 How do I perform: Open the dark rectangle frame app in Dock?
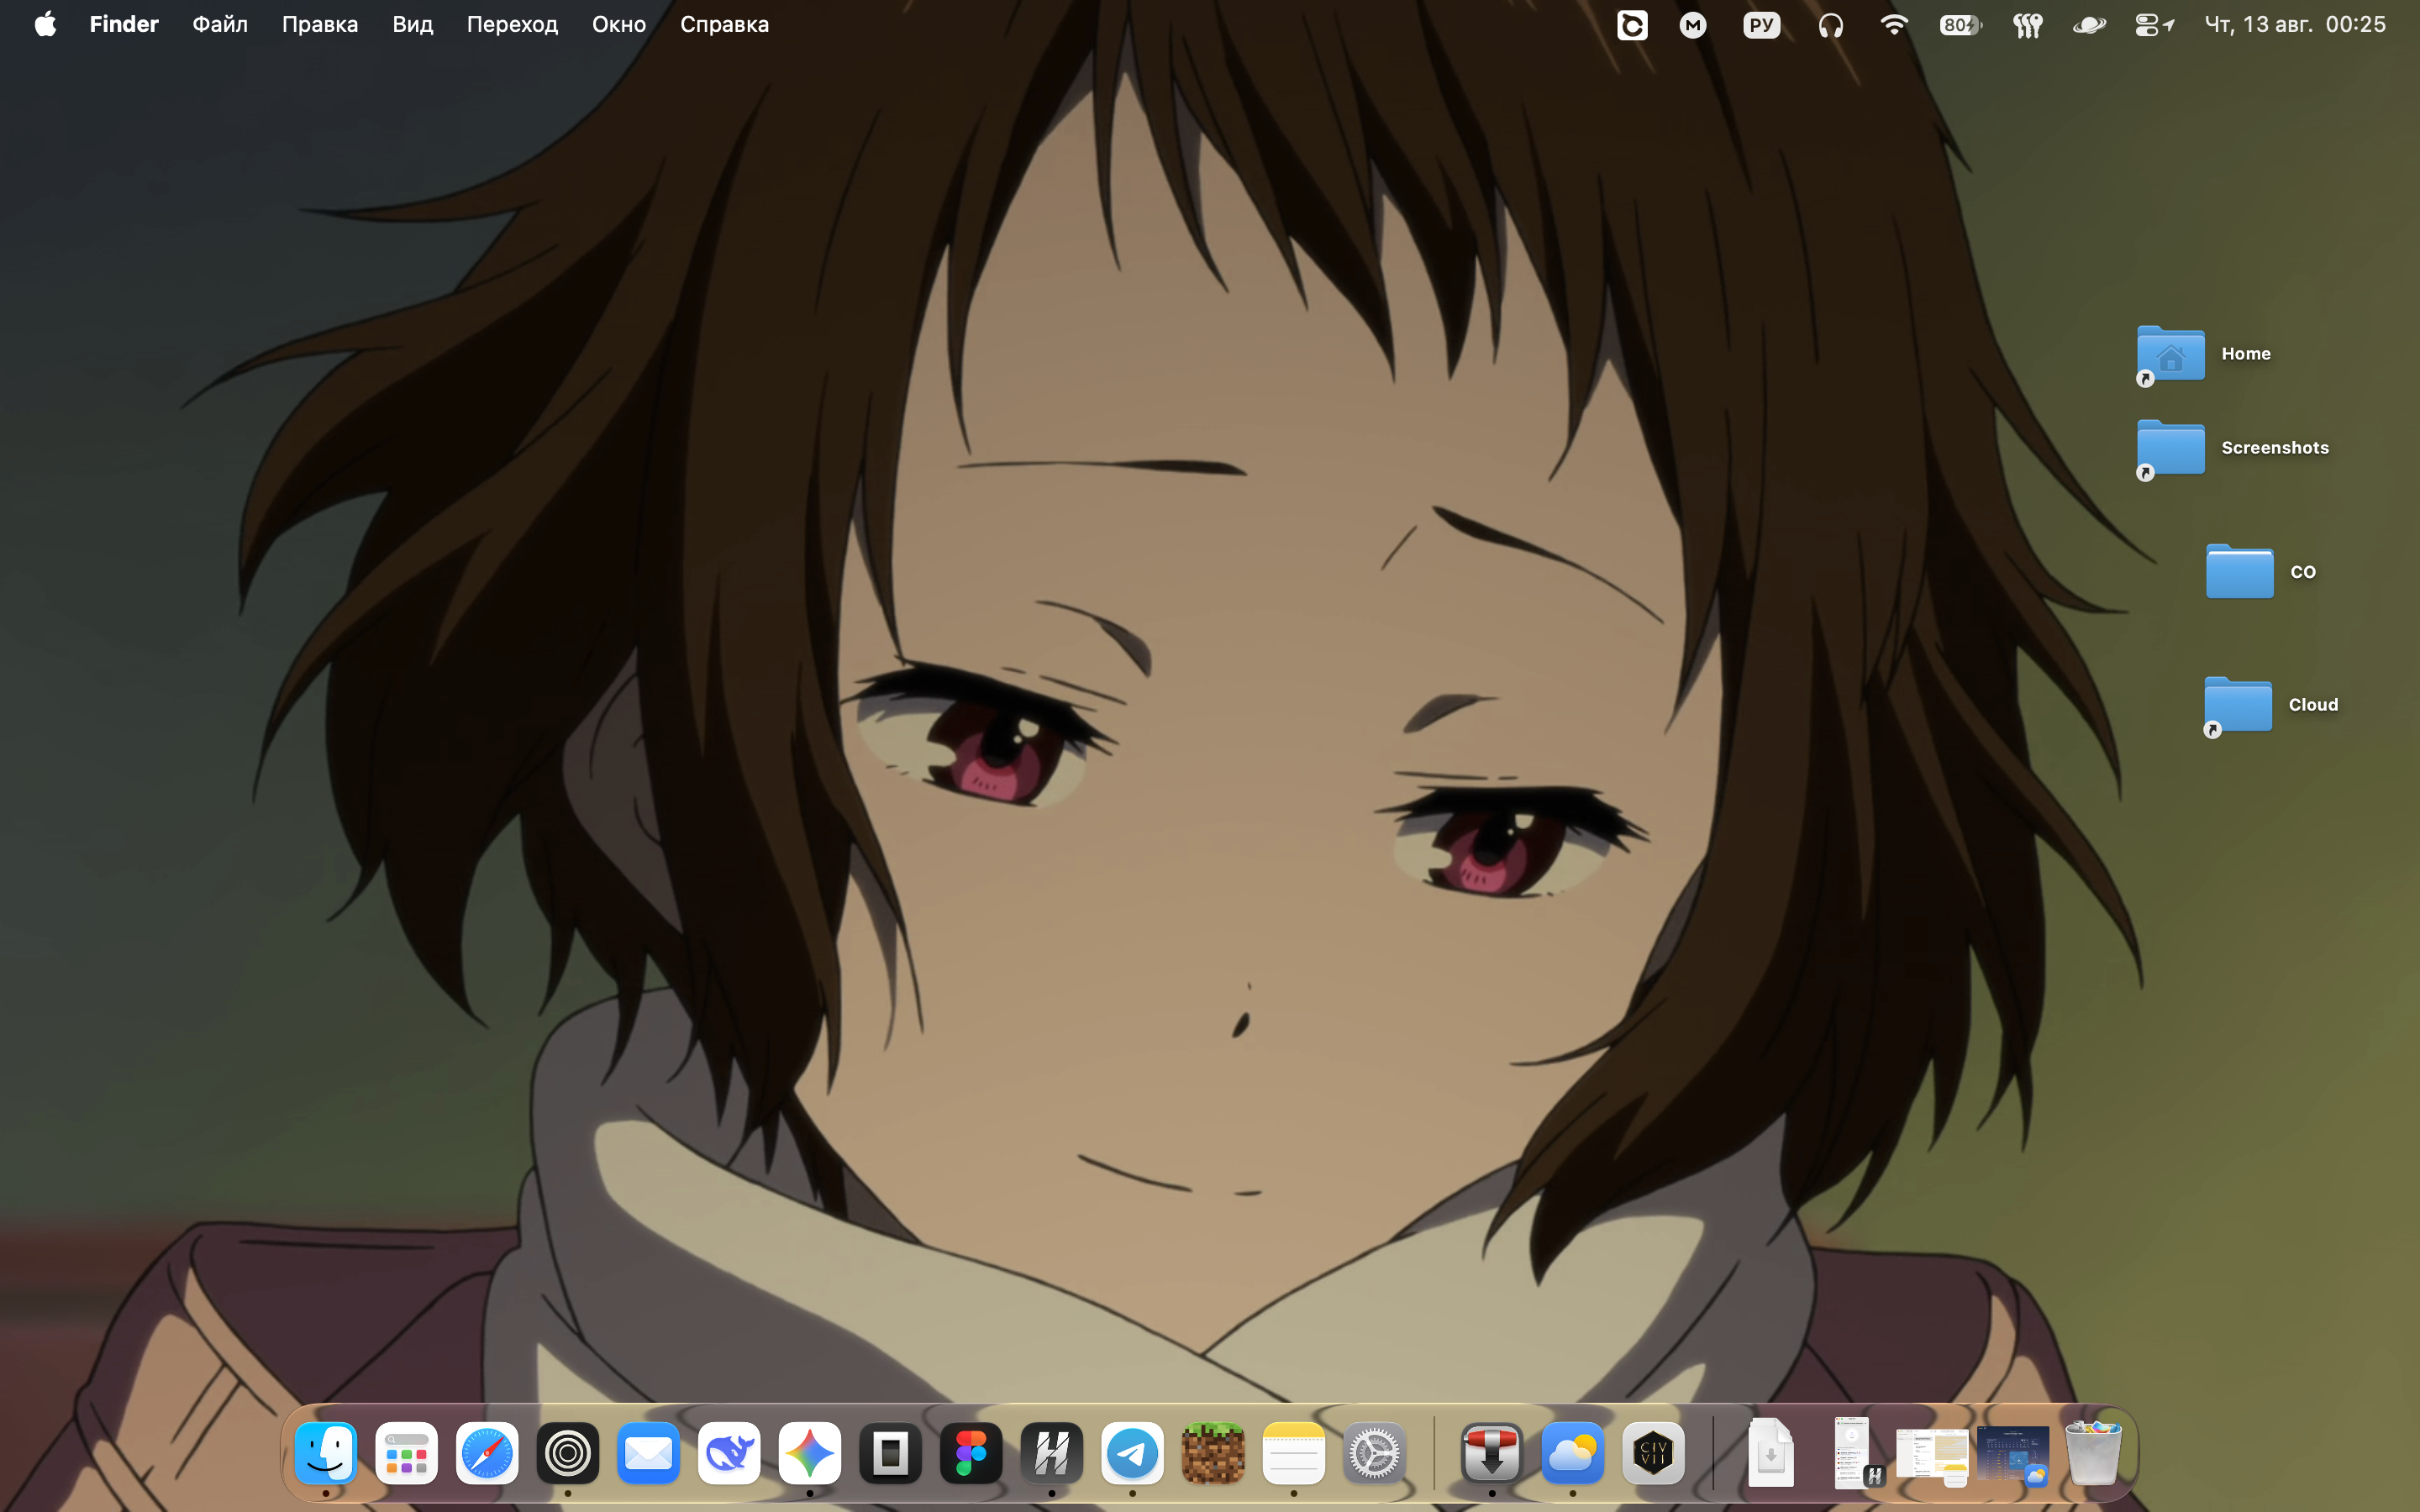click(890, 1453)
